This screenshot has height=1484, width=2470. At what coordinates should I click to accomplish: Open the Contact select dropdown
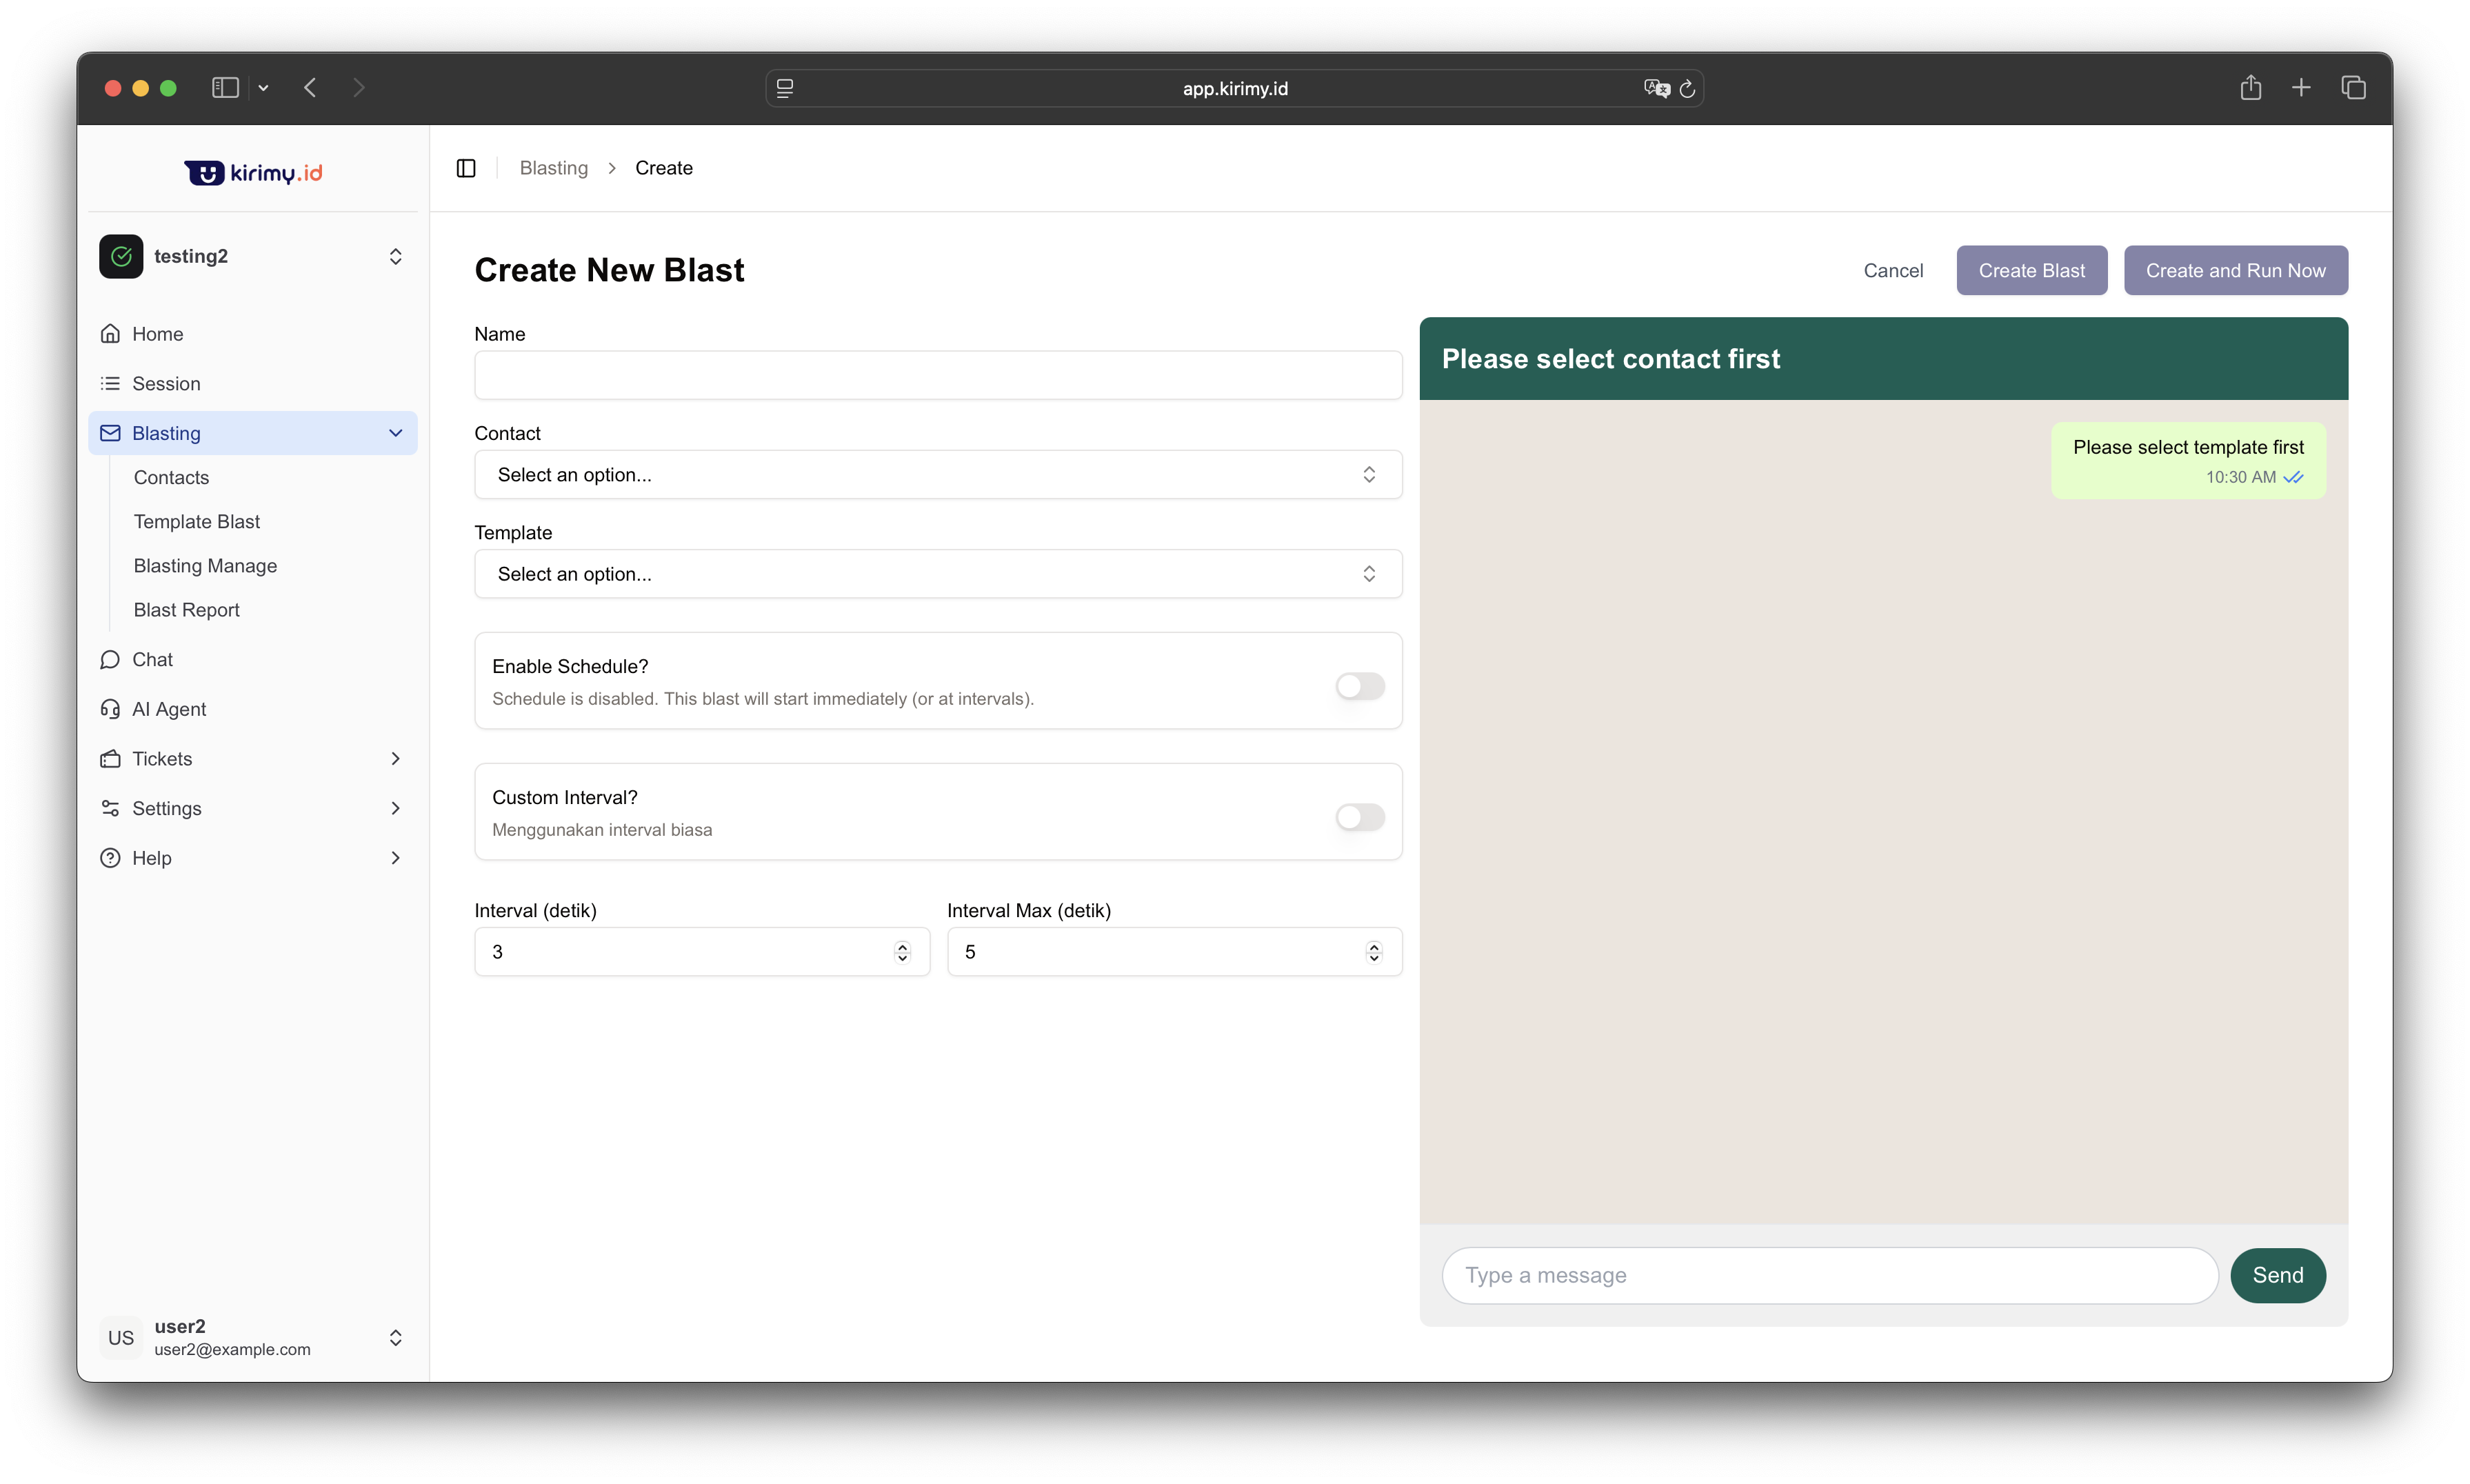click(937, 475)
